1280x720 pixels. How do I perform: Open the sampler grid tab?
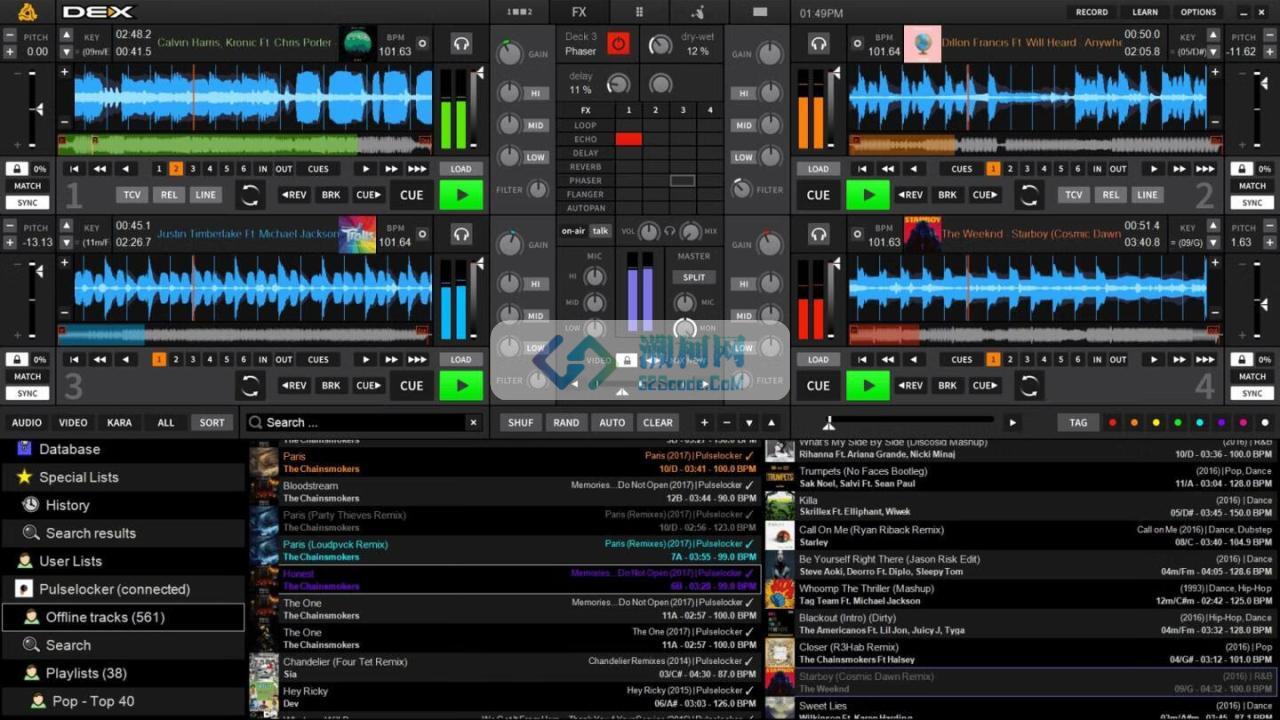(x=639, y=12)
